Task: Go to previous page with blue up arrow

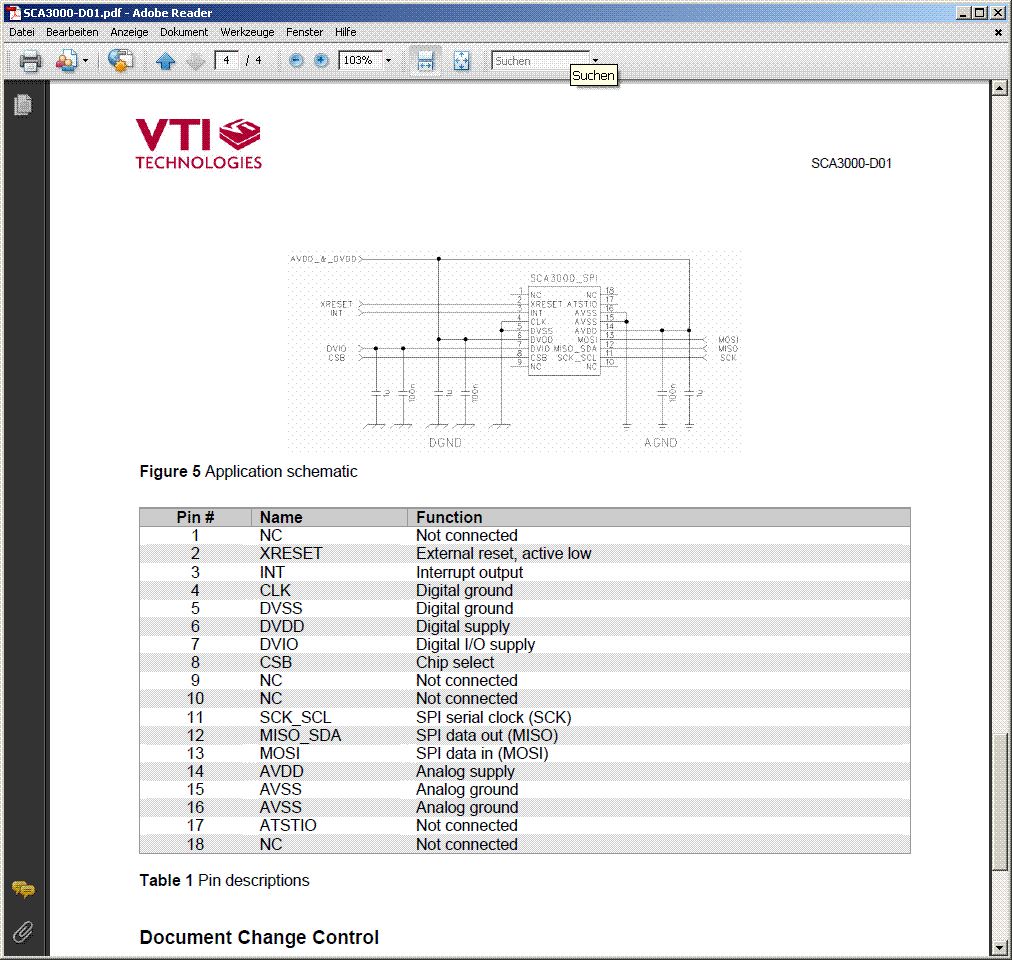Action: pyautogui.click(x=165, y=61)
